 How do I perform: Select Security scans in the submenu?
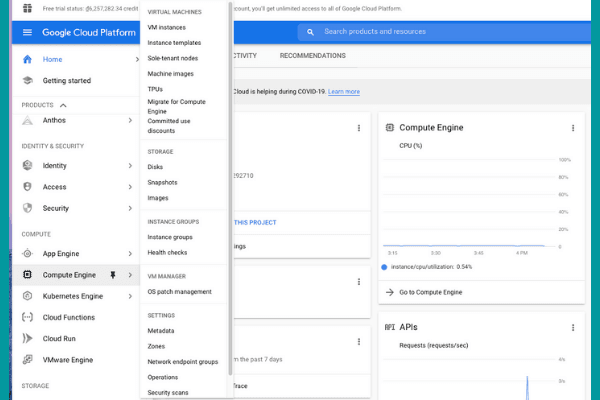[168, 393]
